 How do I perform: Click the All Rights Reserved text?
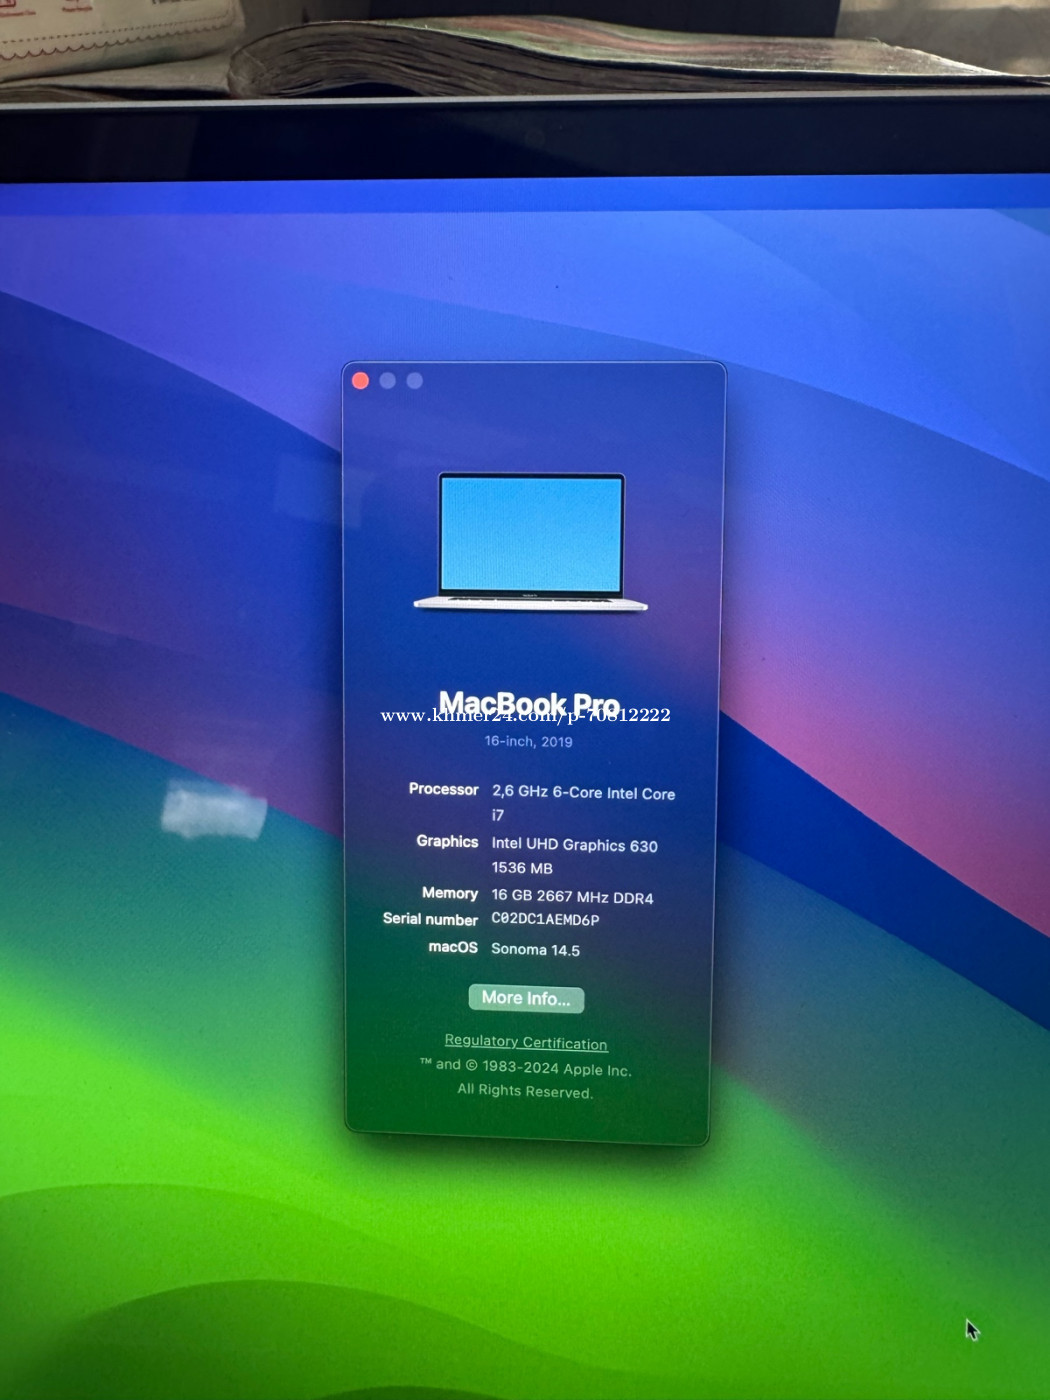(x=525, y=1090)
